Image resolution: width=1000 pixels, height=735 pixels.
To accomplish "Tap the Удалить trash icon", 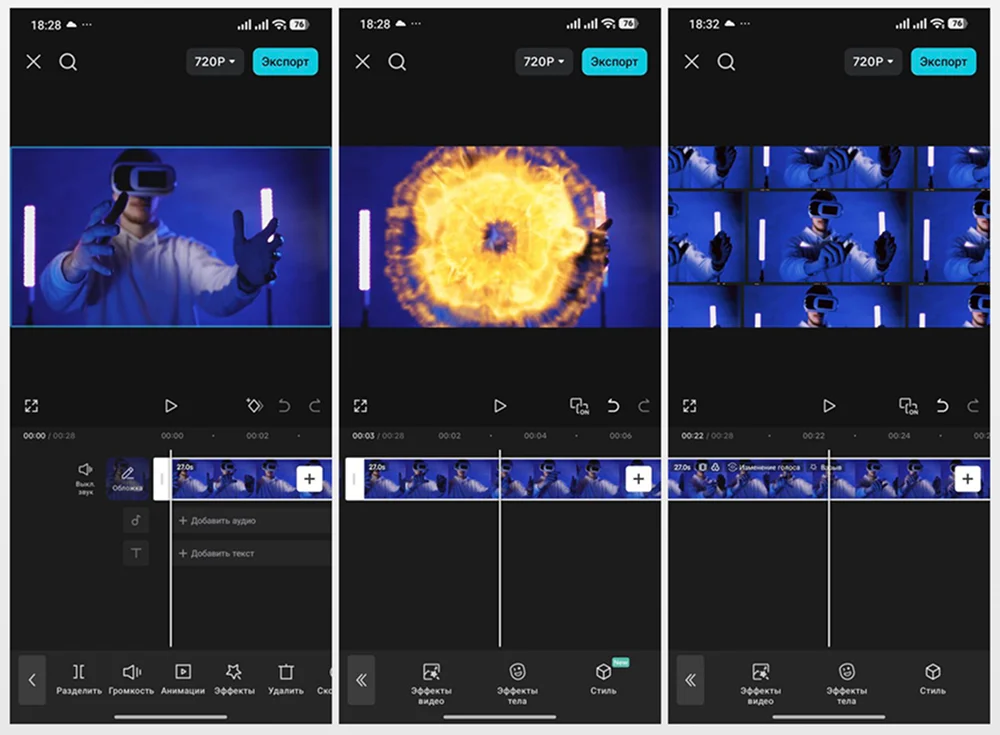I will click(286, 672).
